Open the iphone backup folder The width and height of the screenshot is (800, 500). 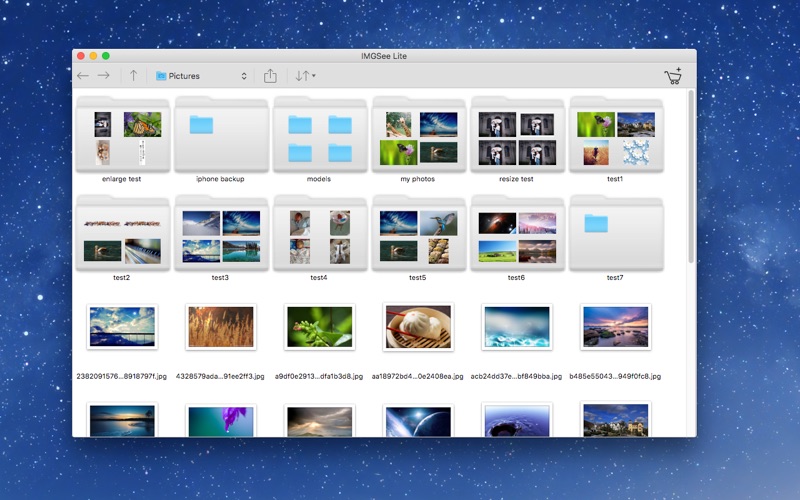[221, 134]
